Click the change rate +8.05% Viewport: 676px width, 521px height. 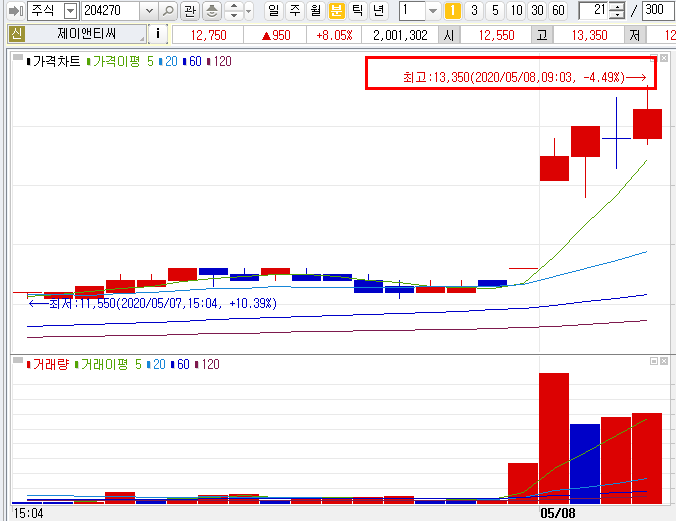point(334,35)
